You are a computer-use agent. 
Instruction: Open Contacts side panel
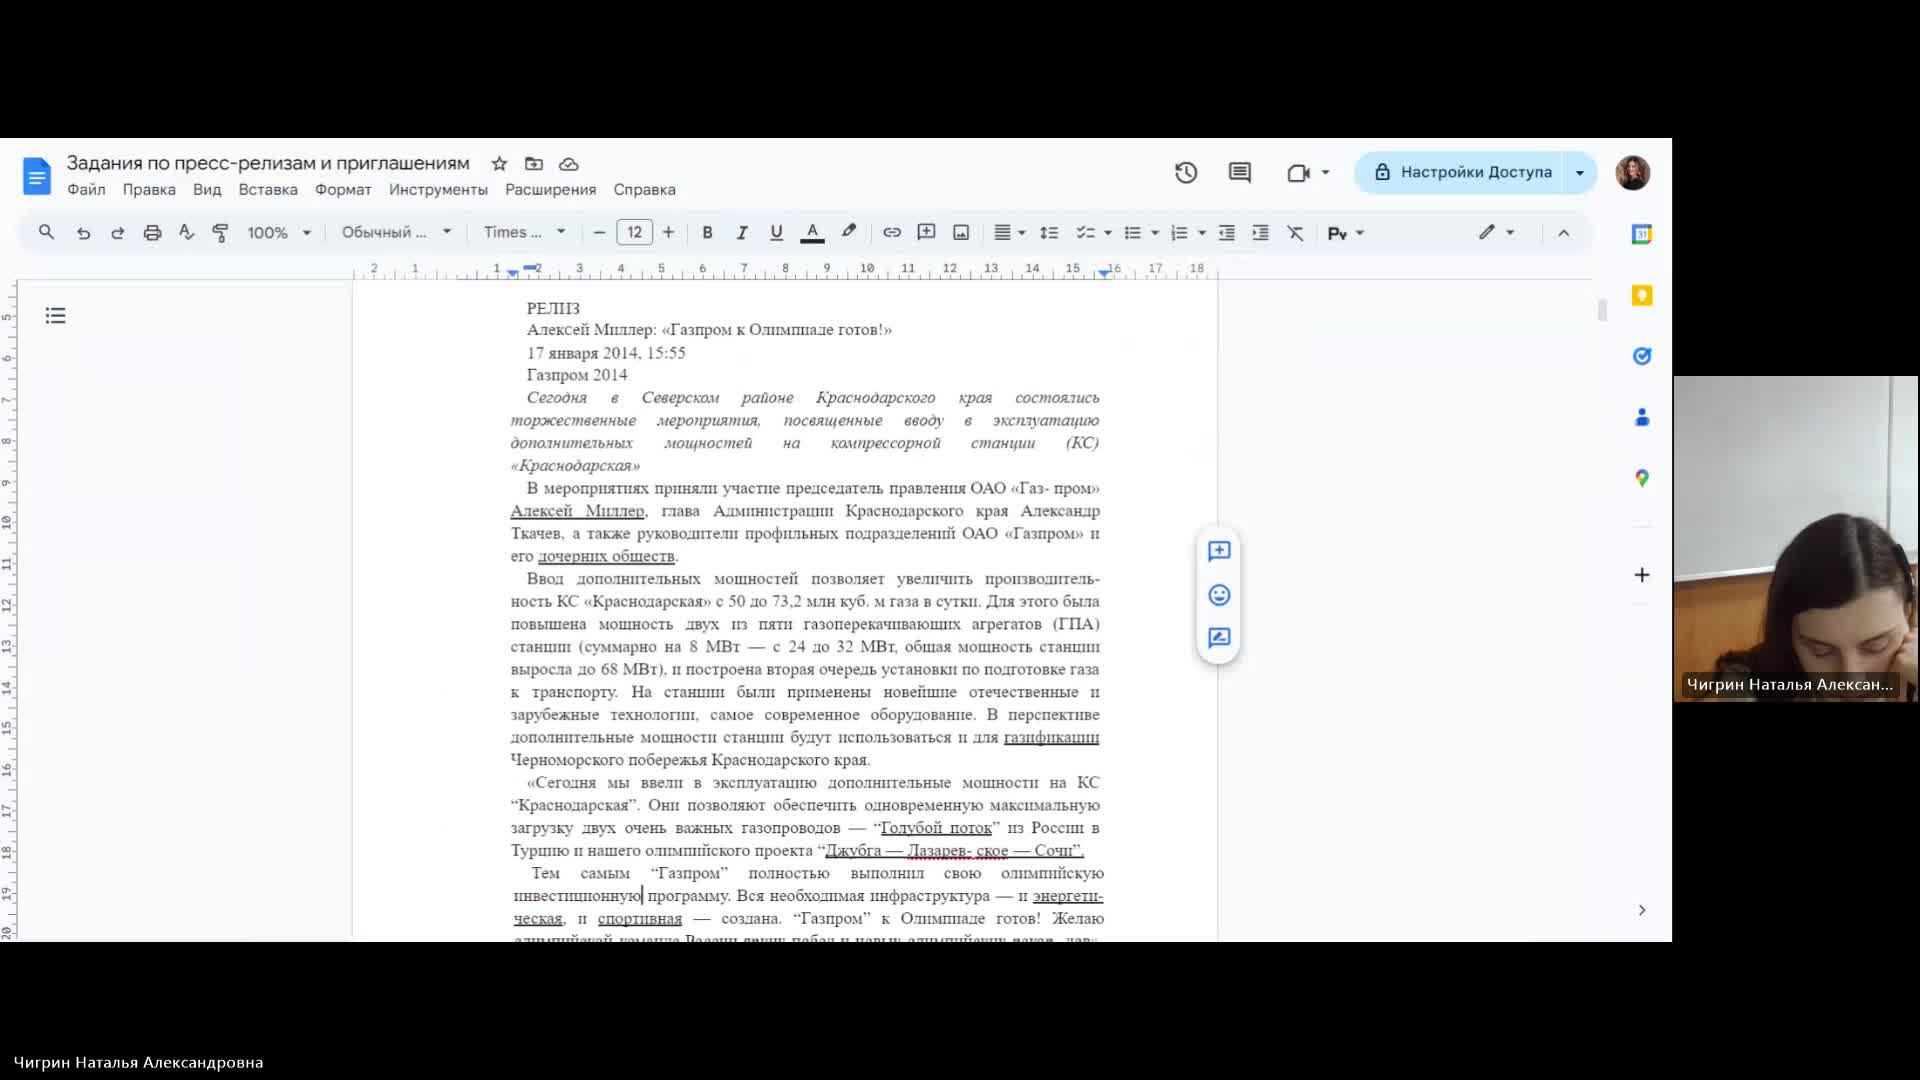point(1642,417)
